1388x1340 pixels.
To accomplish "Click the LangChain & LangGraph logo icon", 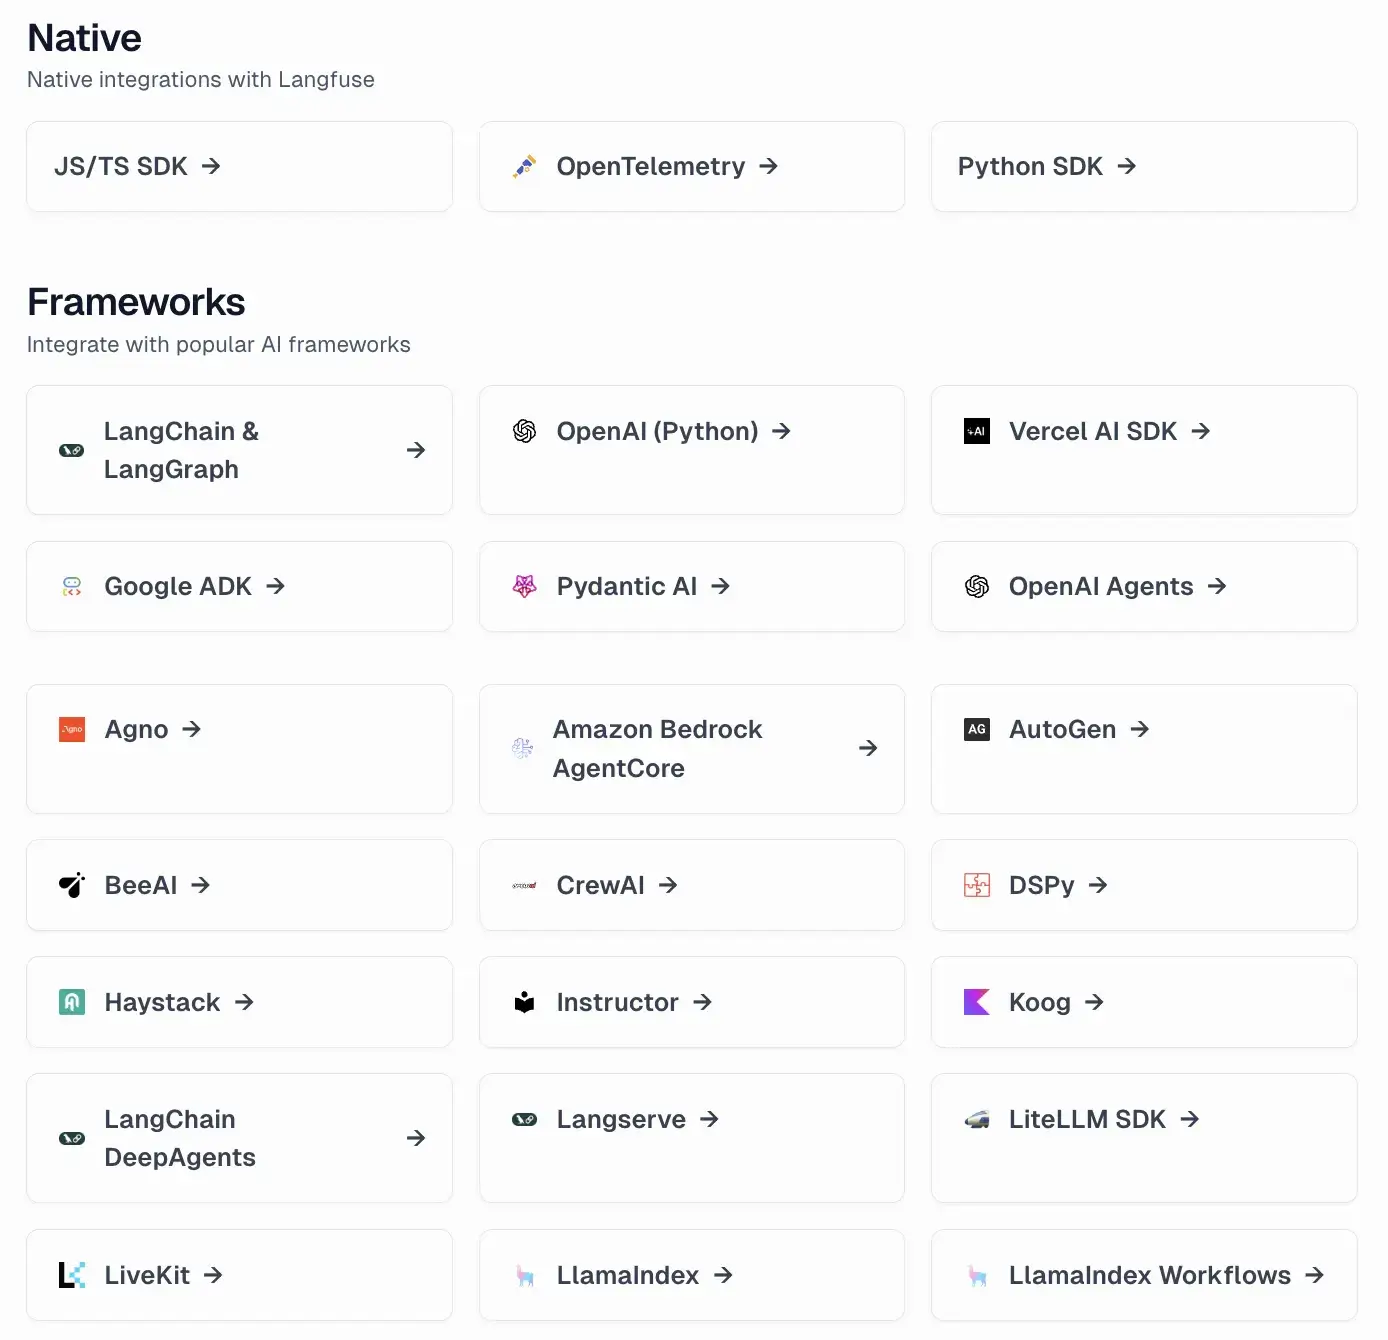I will click(x=72, y=451).
